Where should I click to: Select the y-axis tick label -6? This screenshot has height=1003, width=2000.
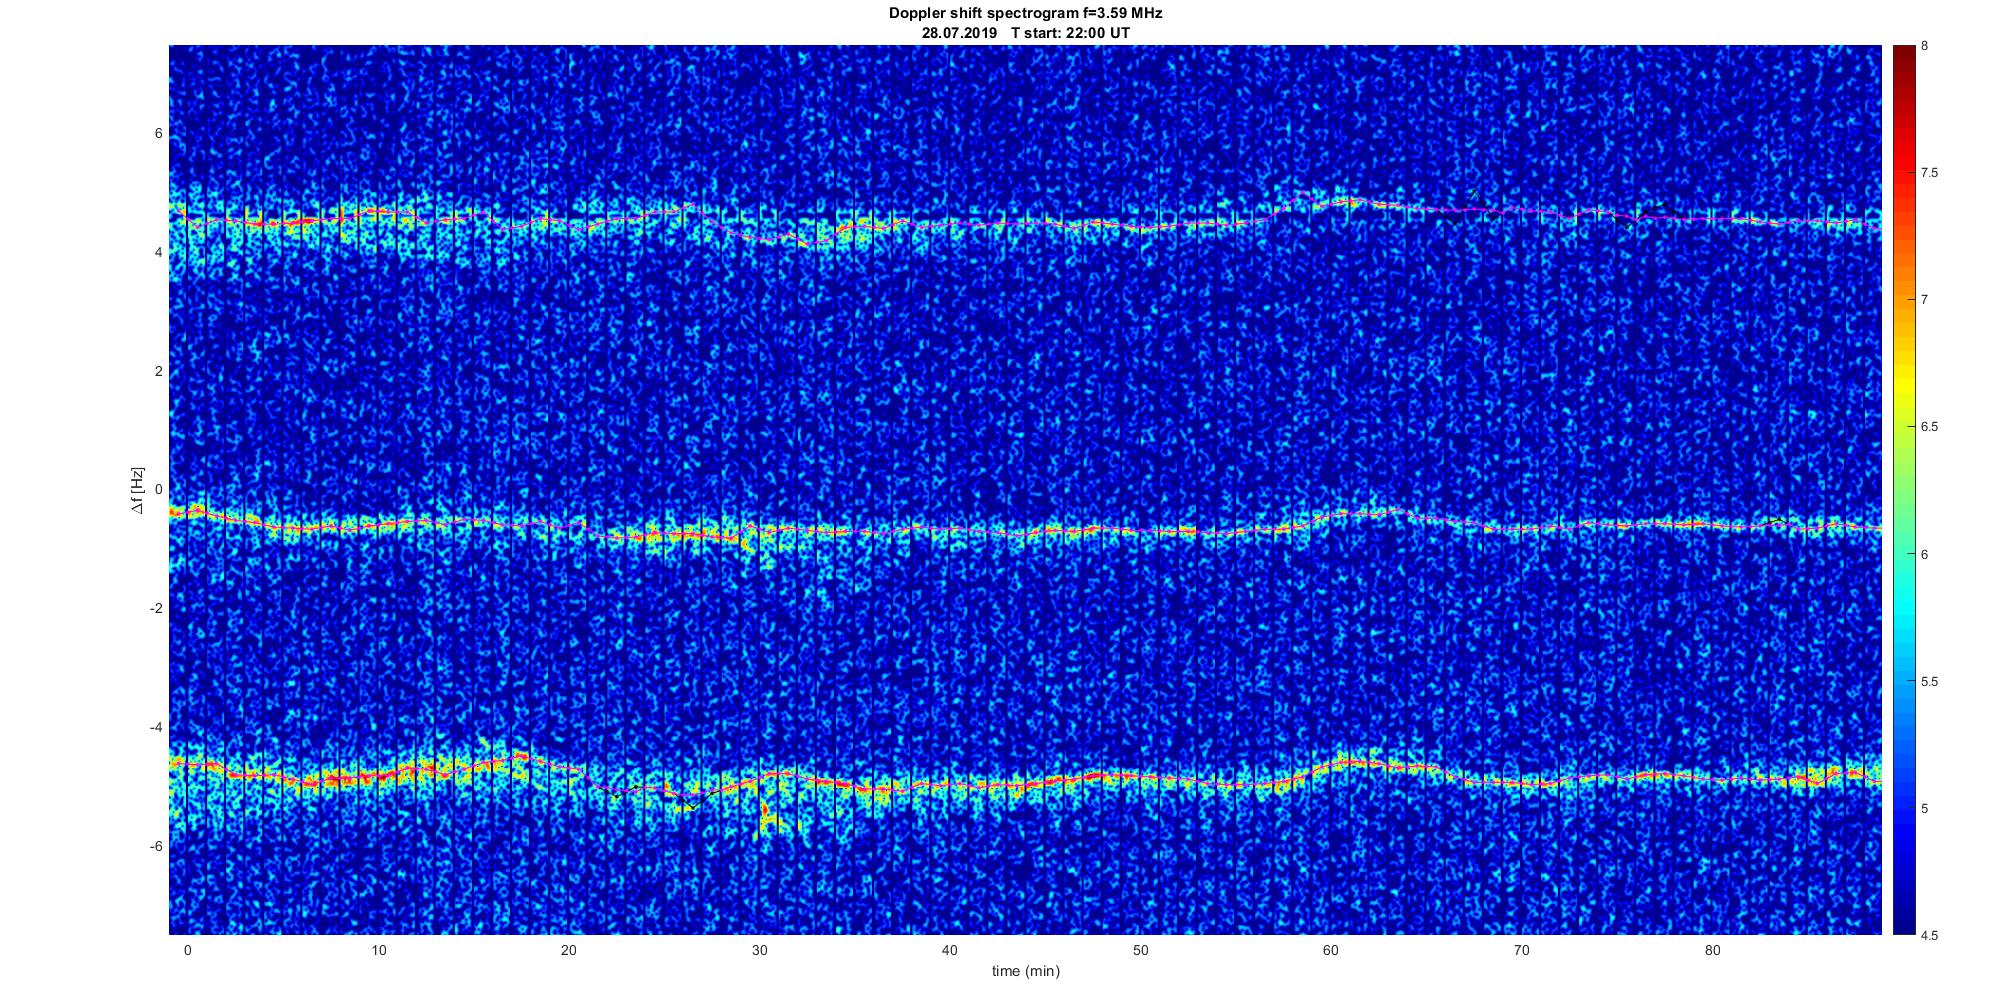pyautogui.click(x=156, y=846)
